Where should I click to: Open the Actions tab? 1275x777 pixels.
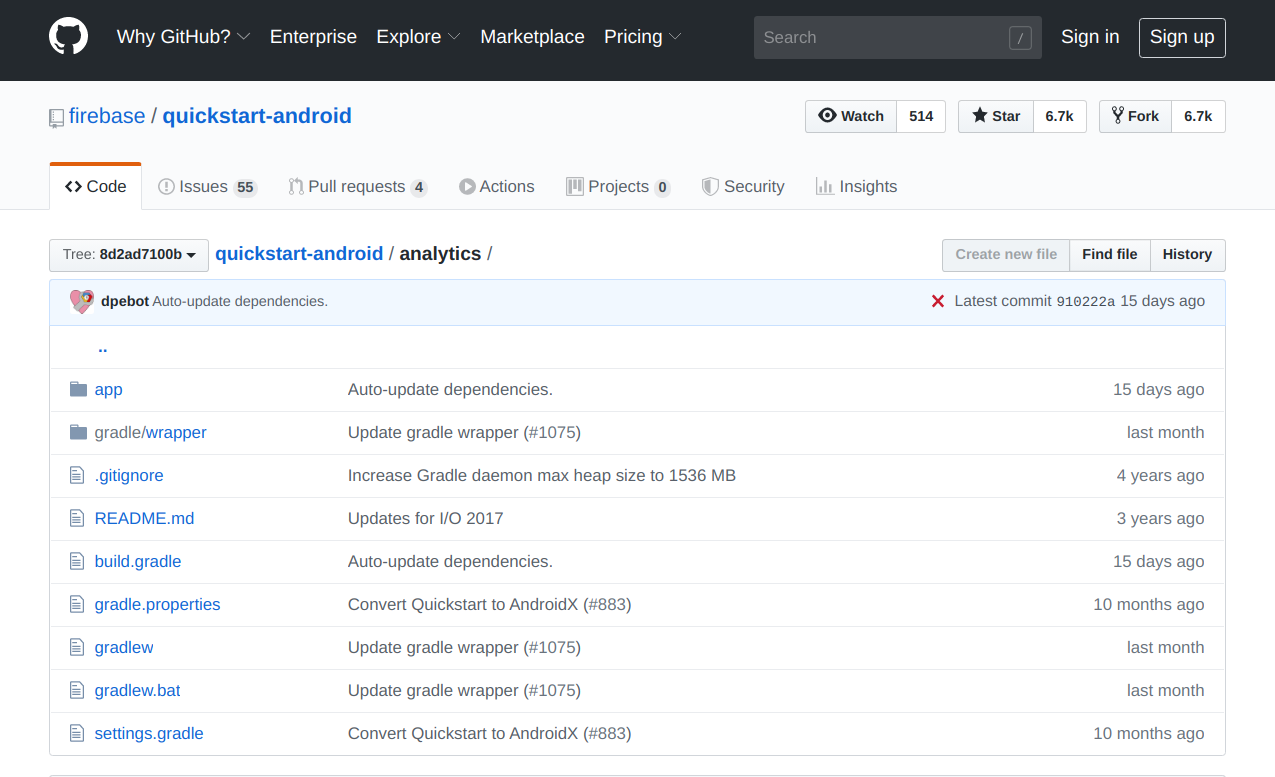coord(497,187)
